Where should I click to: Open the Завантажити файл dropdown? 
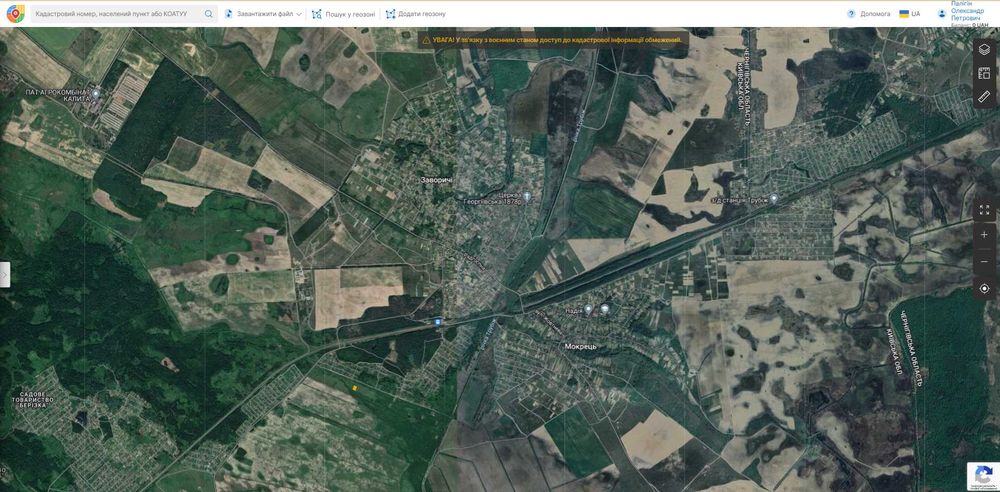pos(263,13)
